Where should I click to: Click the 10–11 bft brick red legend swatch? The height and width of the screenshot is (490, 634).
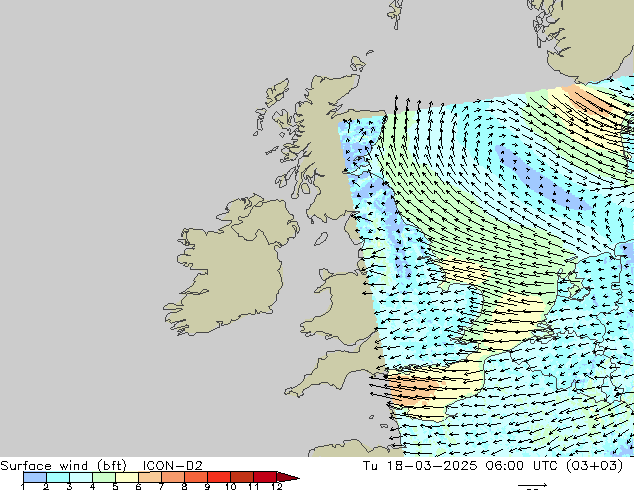coord(242,477)
